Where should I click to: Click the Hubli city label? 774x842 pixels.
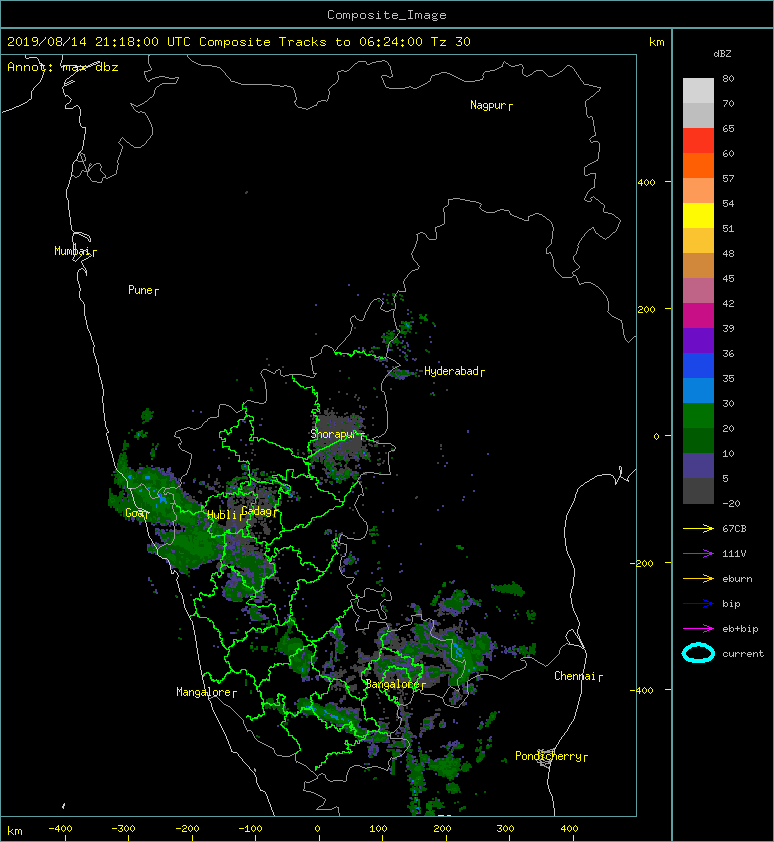[x=222, y=515]
